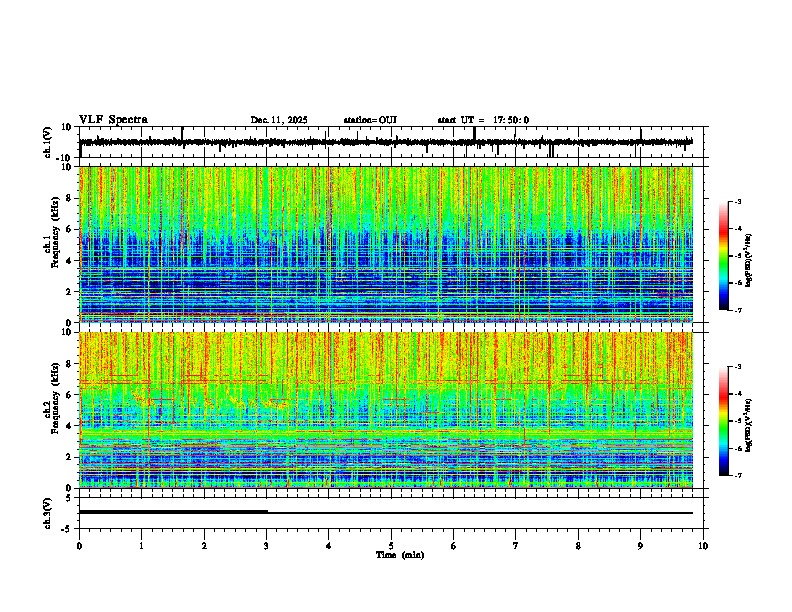Click the "6" tick on Time axis

454,546
